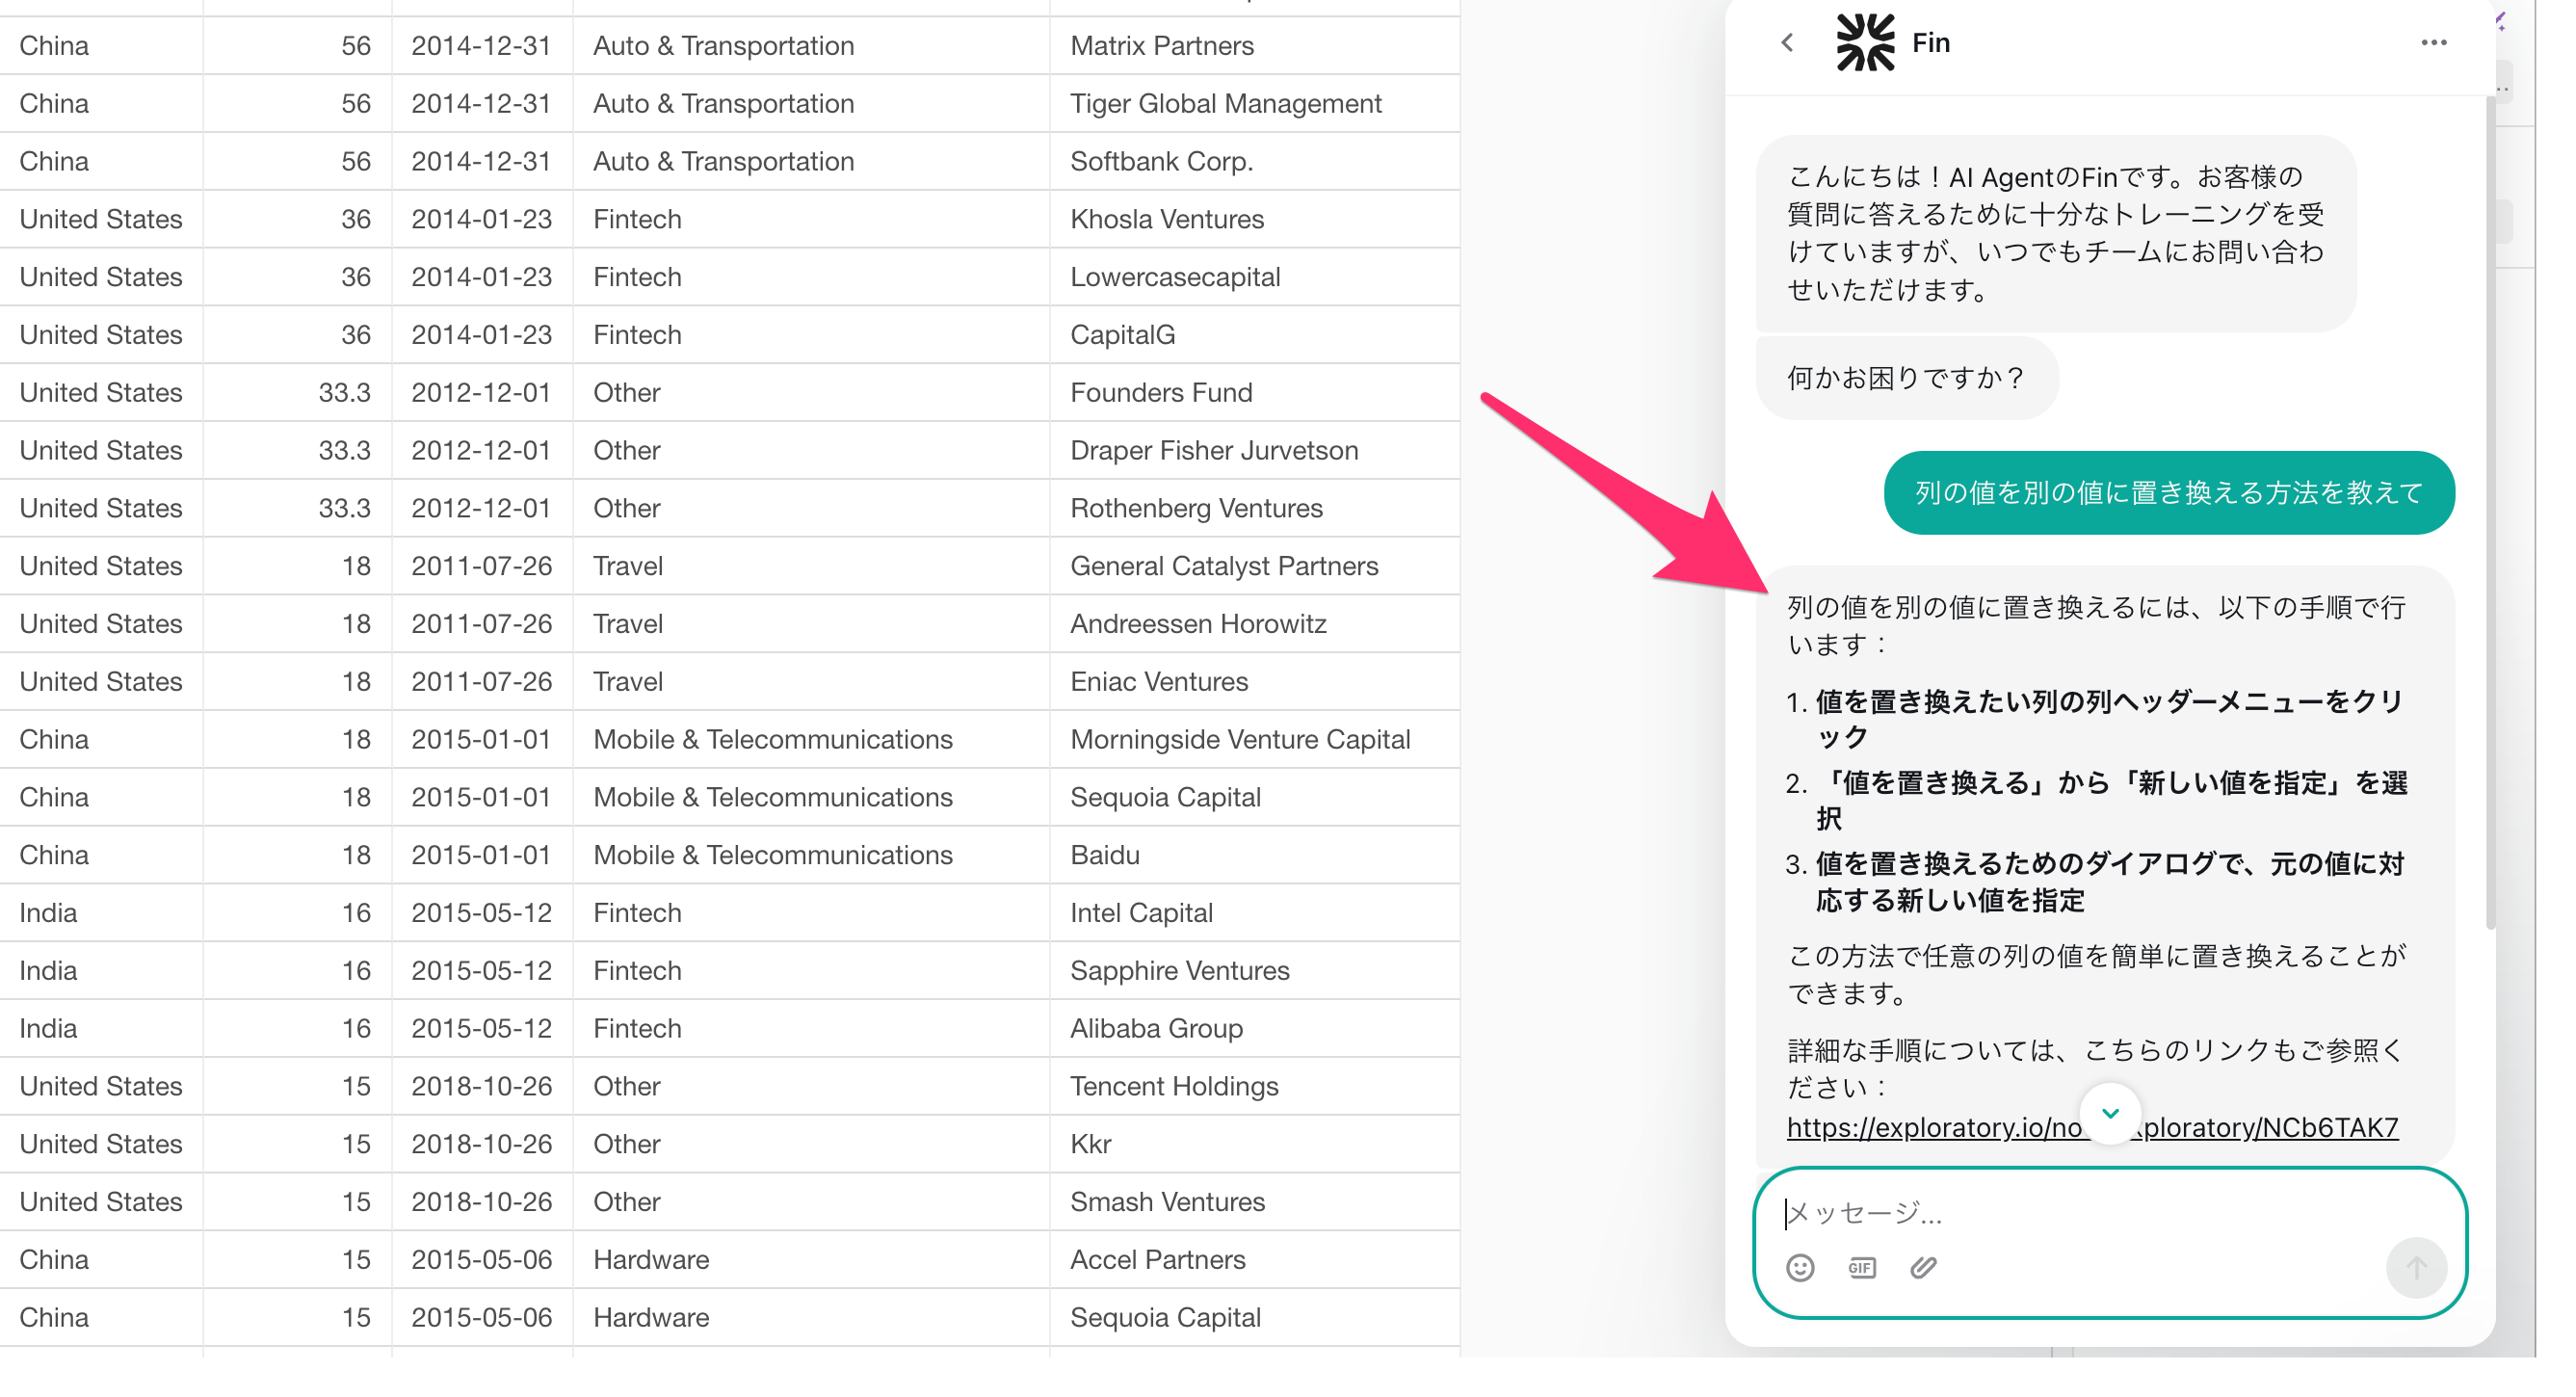Click '2012-12-01' in the Draper Fisher Jurvetson row
Image resolution: width=2576 pixels, height=1397 pixels.
point(481,451)
